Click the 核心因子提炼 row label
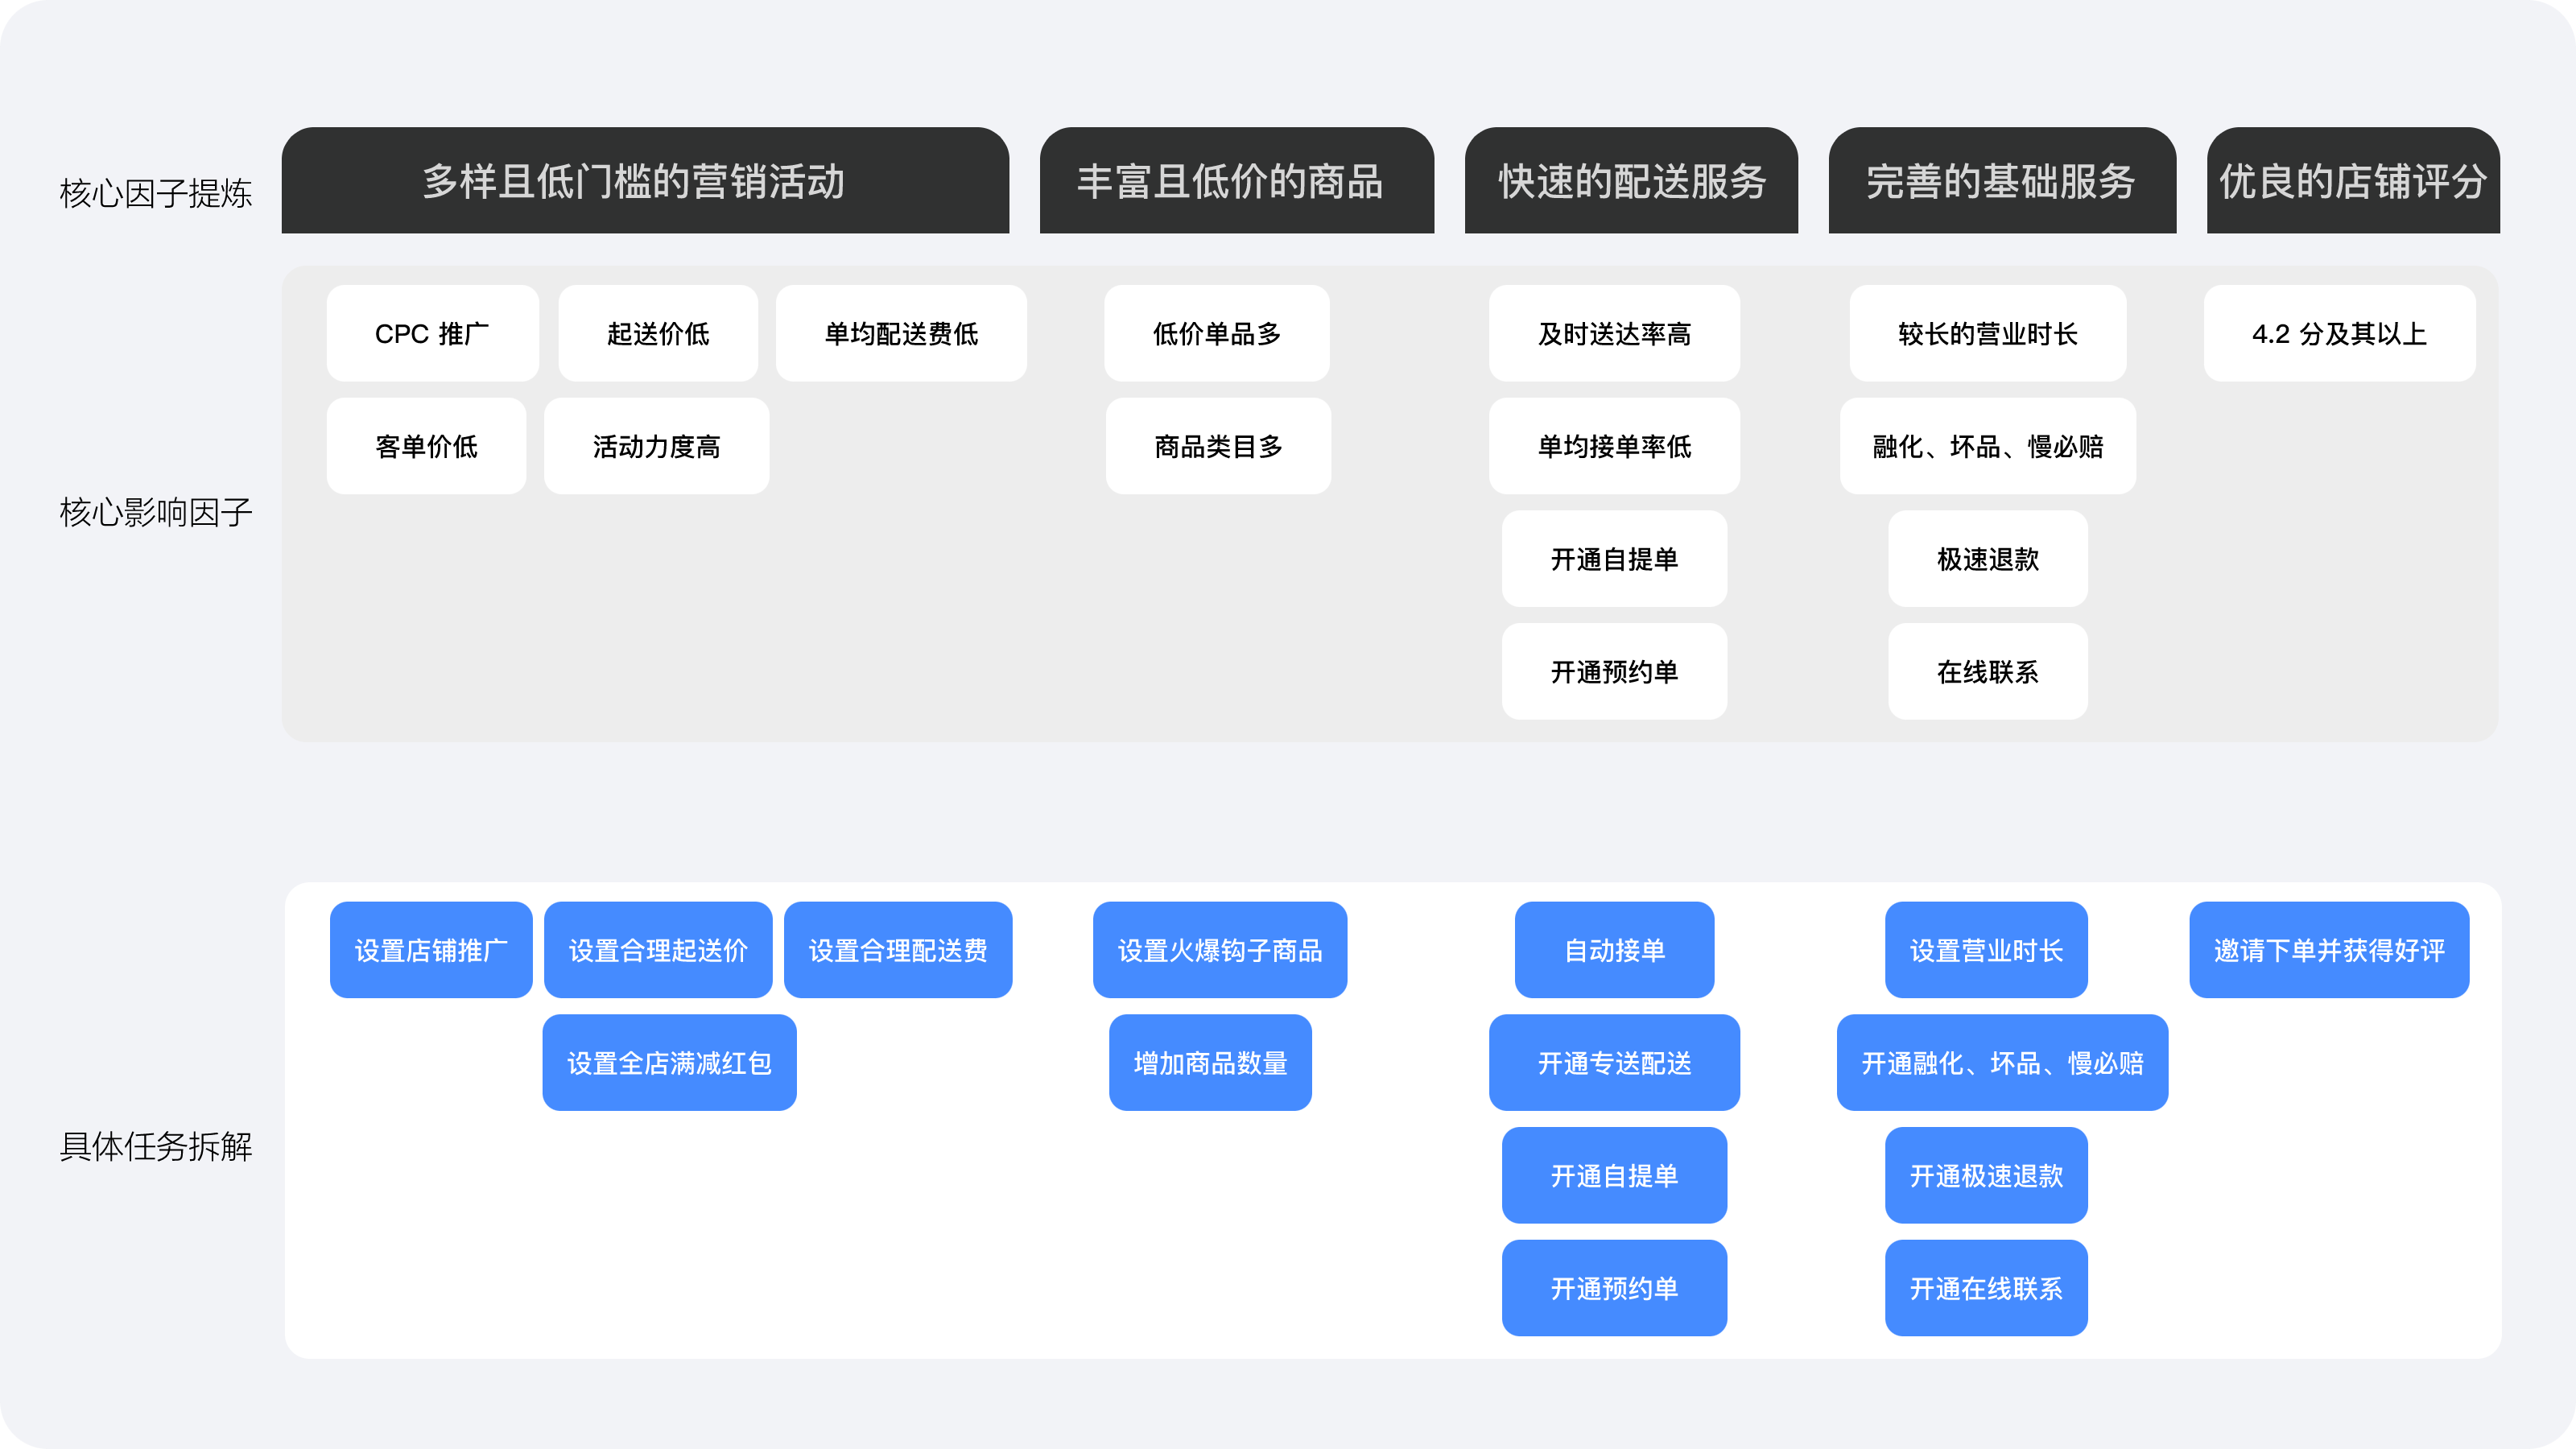The width and height of the screenshot is (2576, 1449). [x=156, y=193]
